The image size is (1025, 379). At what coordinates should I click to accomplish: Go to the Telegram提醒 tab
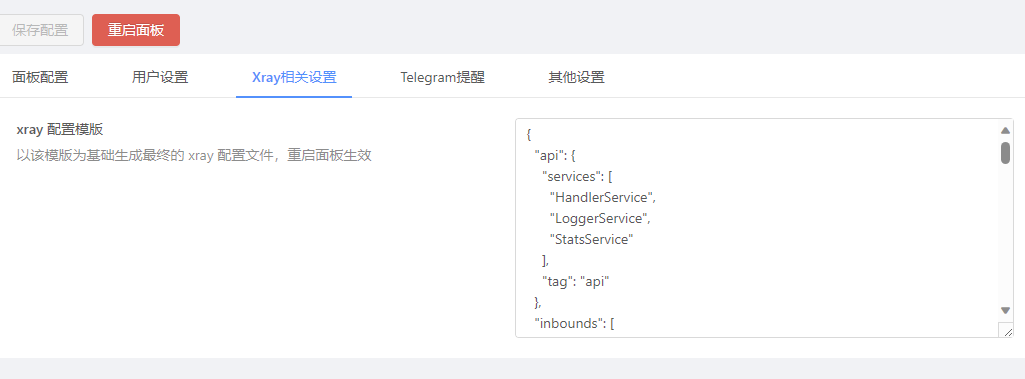(443, 77)
